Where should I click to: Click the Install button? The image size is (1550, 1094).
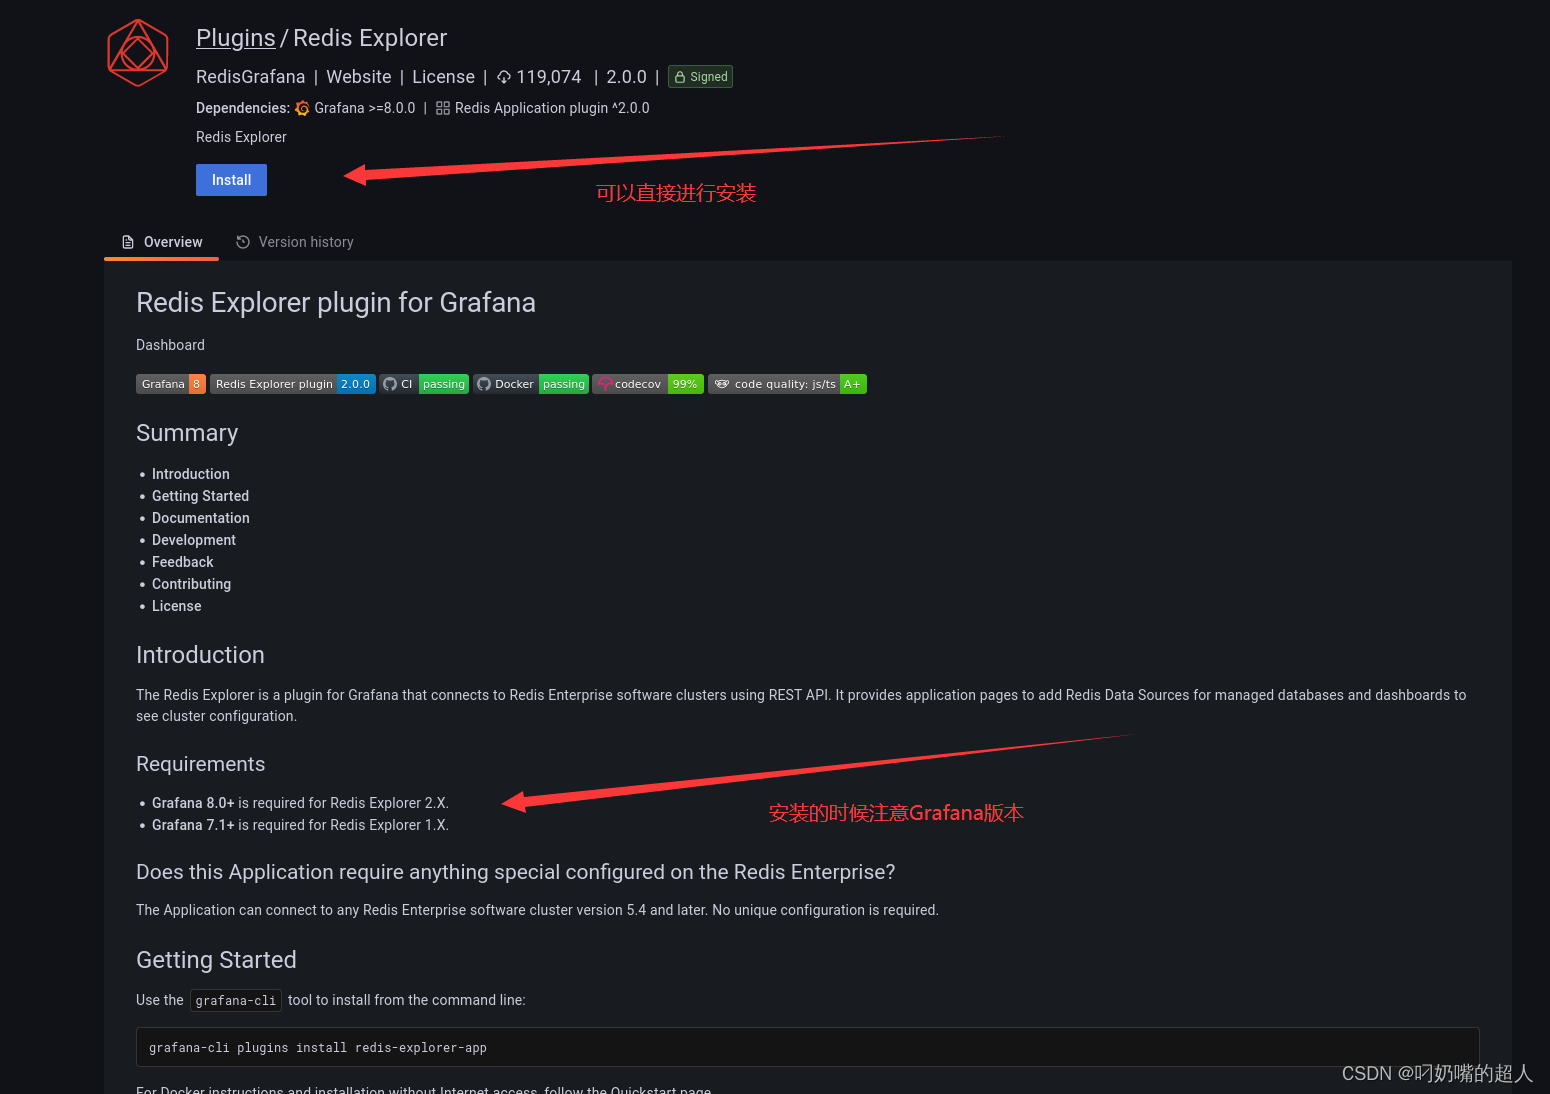point(231,180)
